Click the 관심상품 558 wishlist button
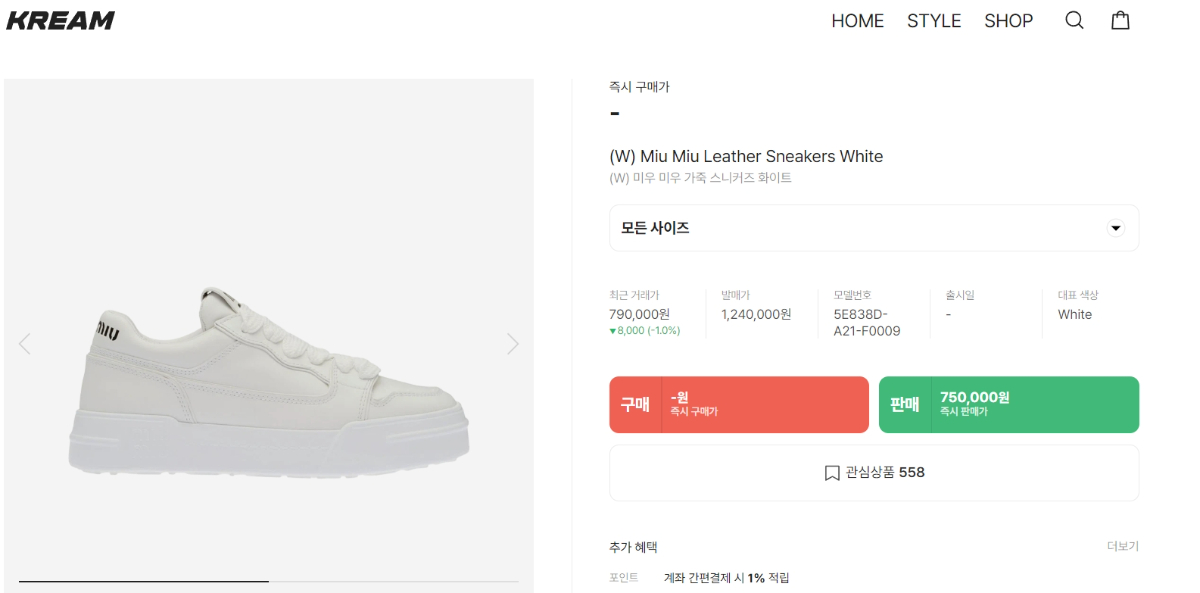Viewport: 1200px width, 593px height. pos(874,473)
